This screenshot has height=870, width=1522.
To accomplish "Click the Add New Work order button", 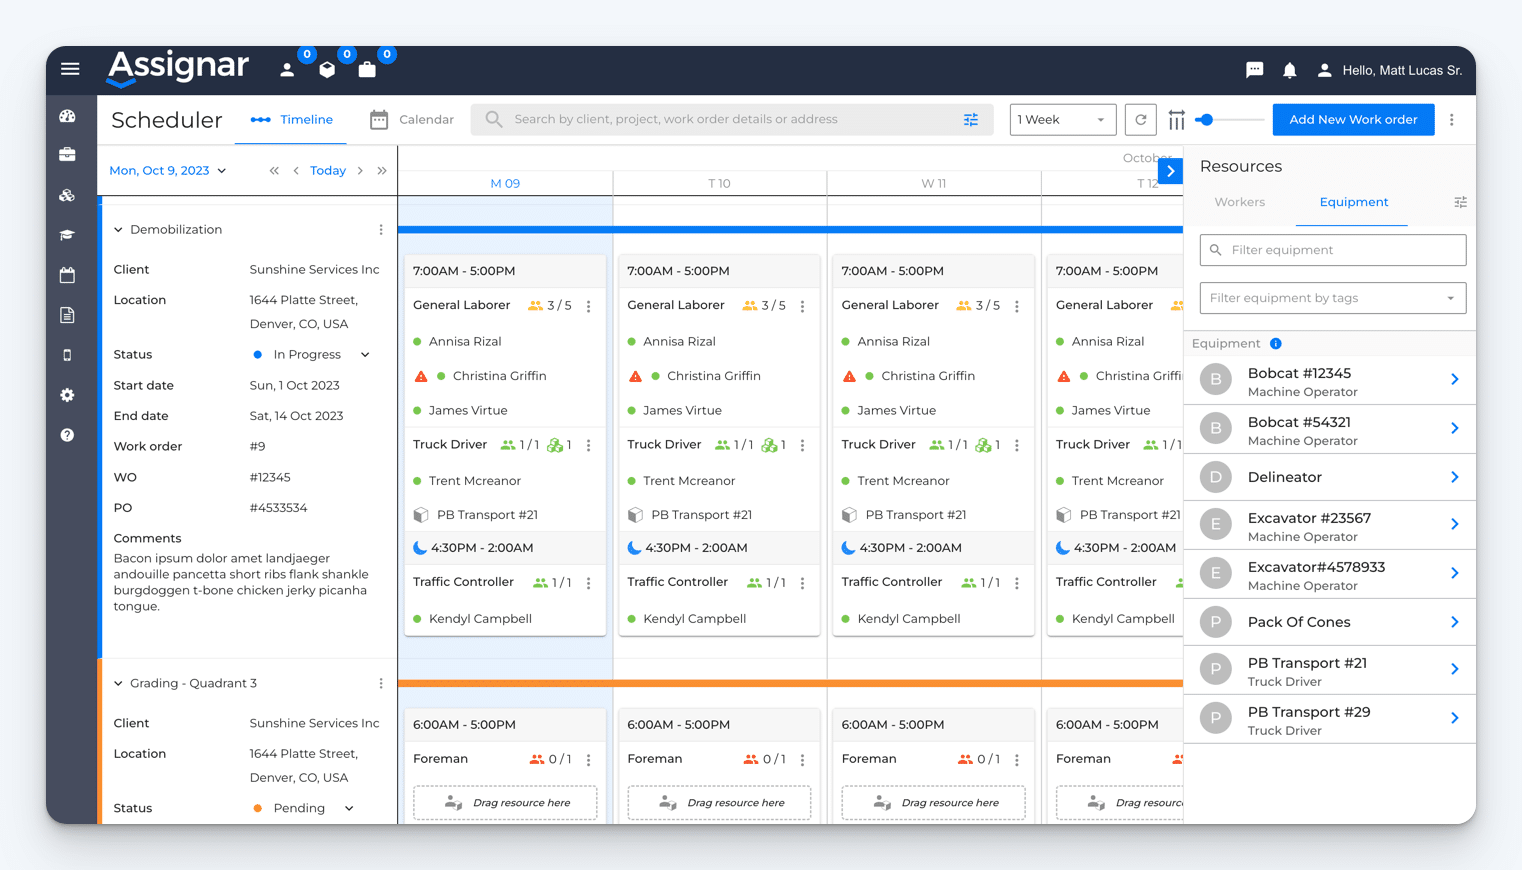I will click(1353, 119).
